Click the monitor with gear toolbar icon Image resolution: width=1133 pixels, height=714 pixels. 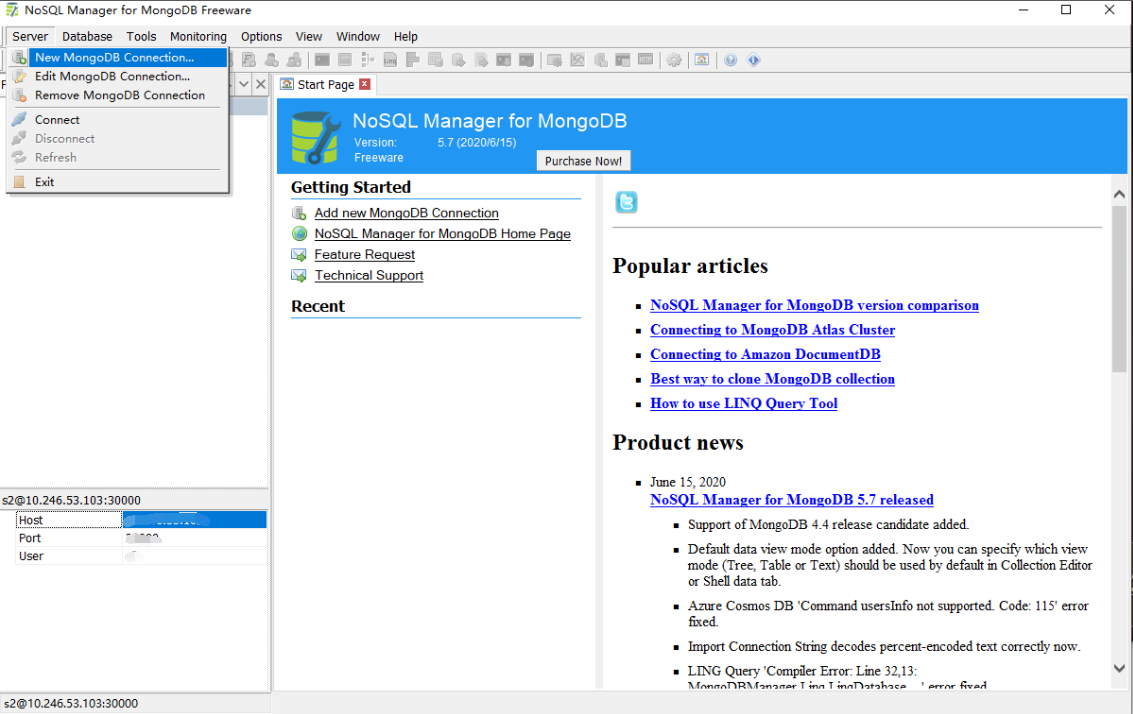[554, 60]
